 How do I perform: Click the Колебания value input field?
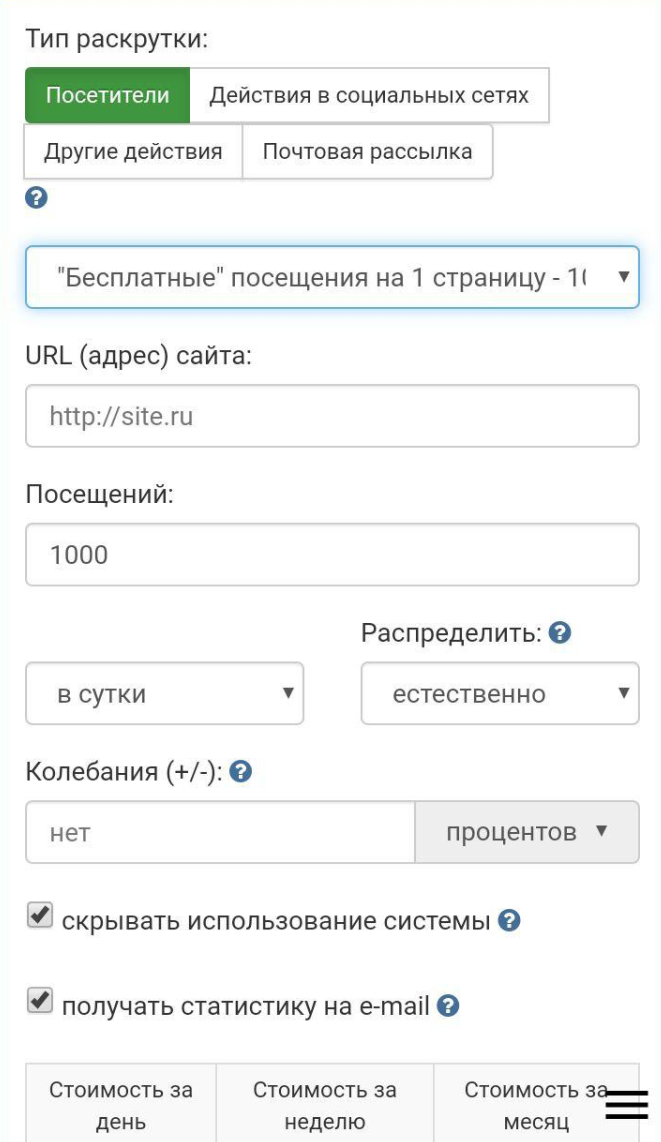pyautogui.click(x=220, y=832)
